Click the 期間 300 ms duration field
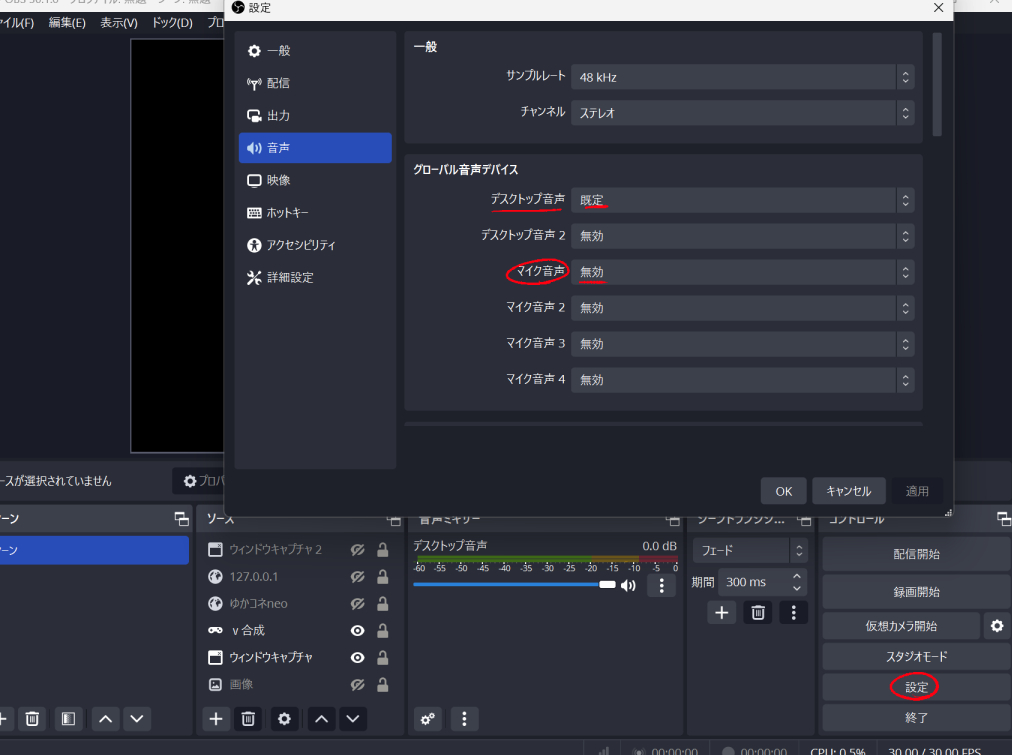The width and height of the screenshot is (1012, 755). tap(762, 582)
